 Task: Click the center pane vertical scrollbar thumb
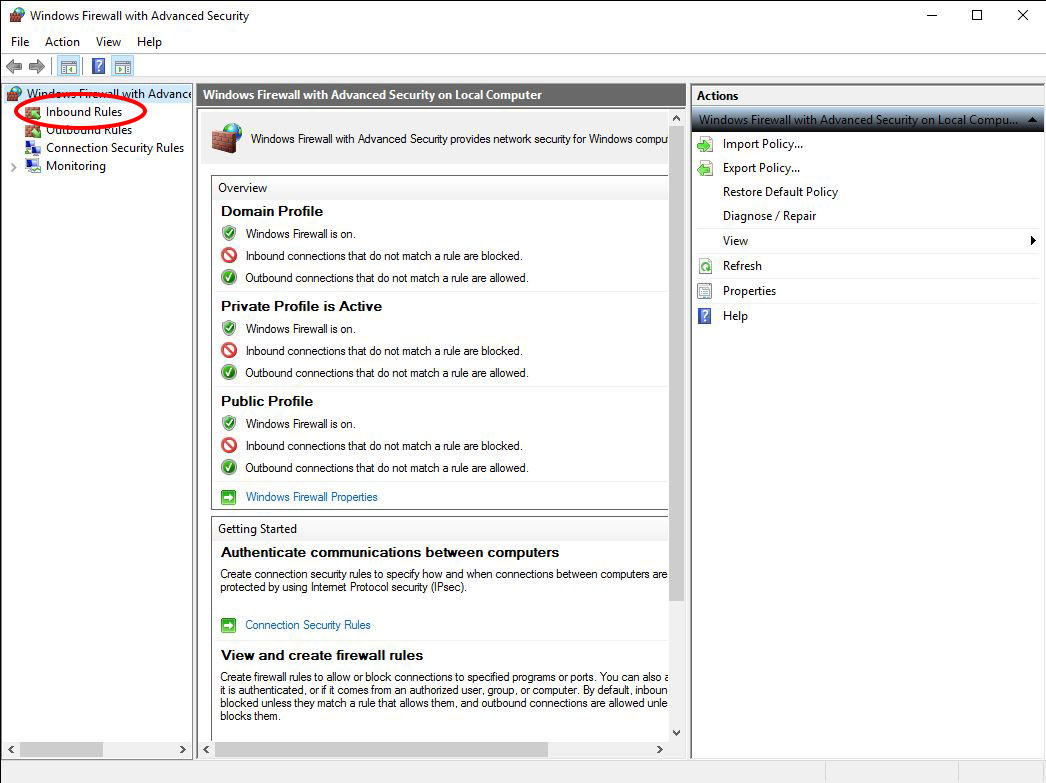(x=676, y=364)
